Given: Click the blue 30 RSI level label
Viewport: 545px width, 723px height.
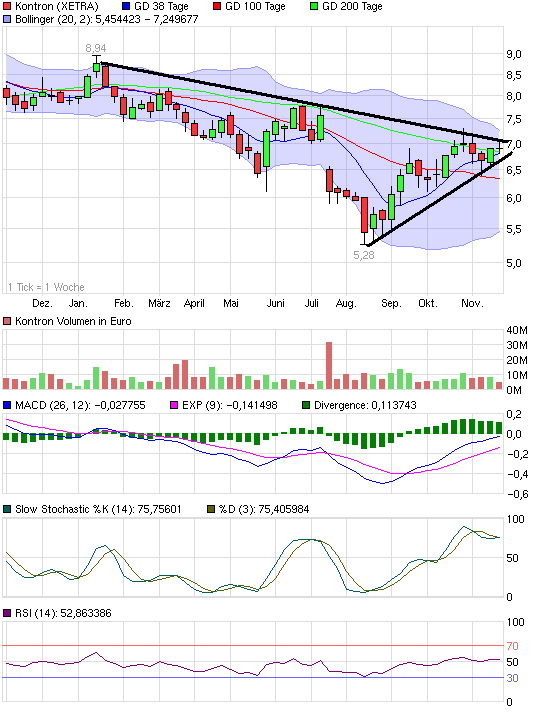Looking at the screenshot, I should tap(512, 678).
